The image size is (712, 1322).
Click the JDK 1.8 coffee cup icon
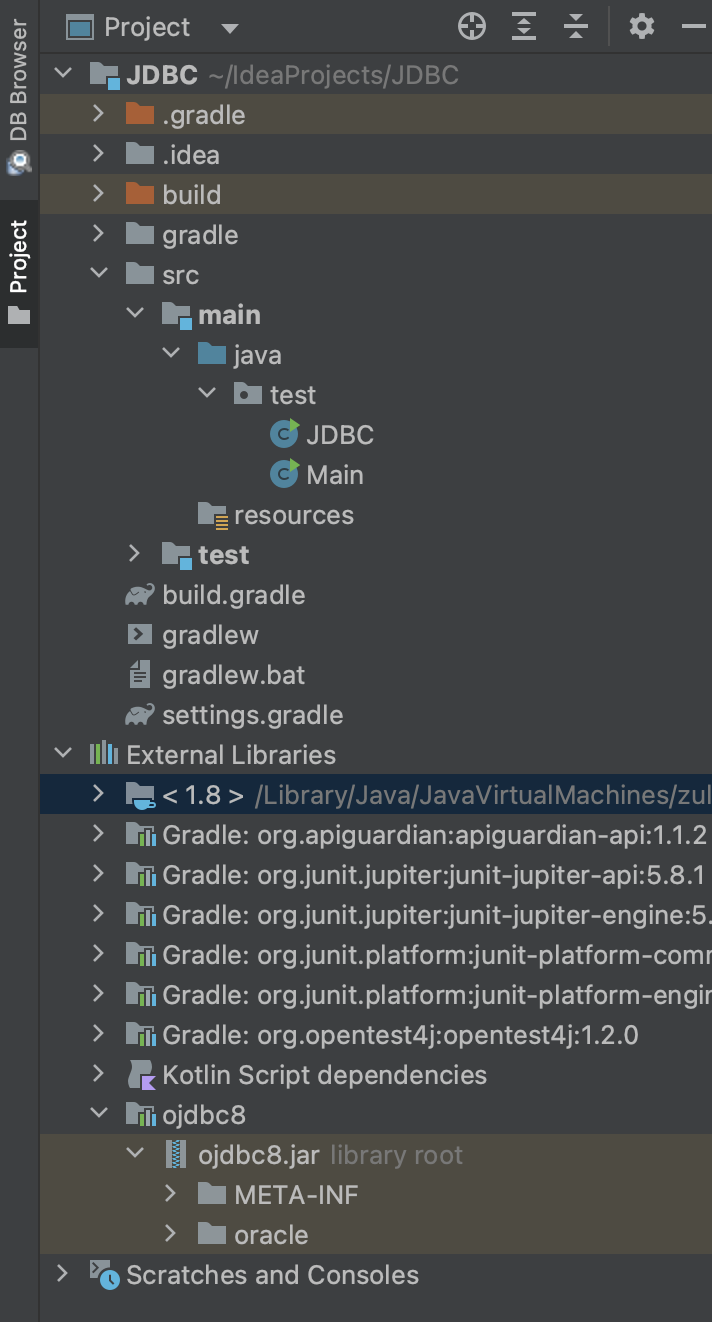(x=140, y=796)
